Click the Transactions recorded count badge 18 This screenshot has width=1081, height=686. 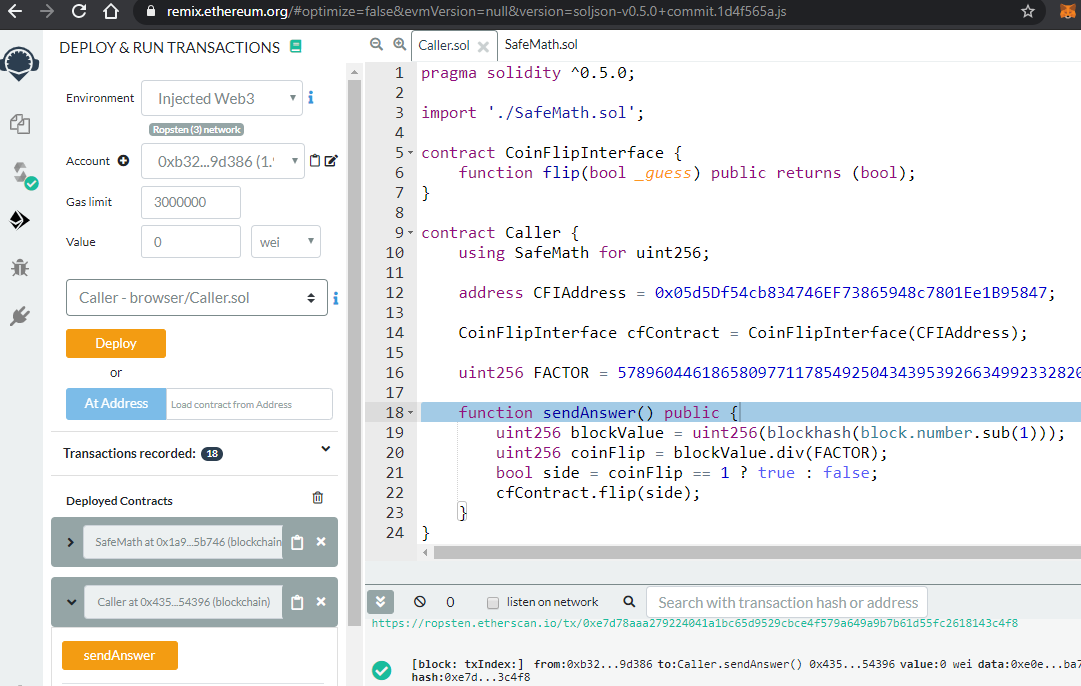tap(212, 454)
